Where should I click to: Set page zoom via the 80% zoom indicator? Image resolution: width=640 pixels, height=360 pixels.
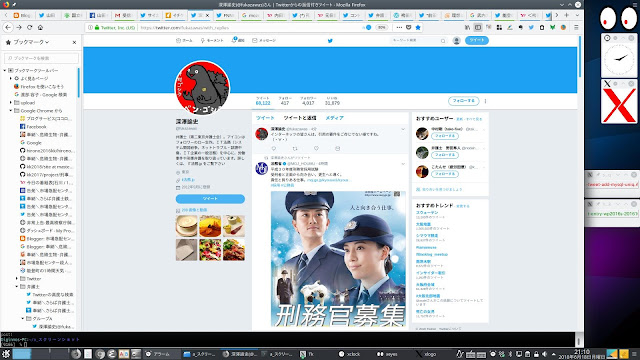click(381, 27)
